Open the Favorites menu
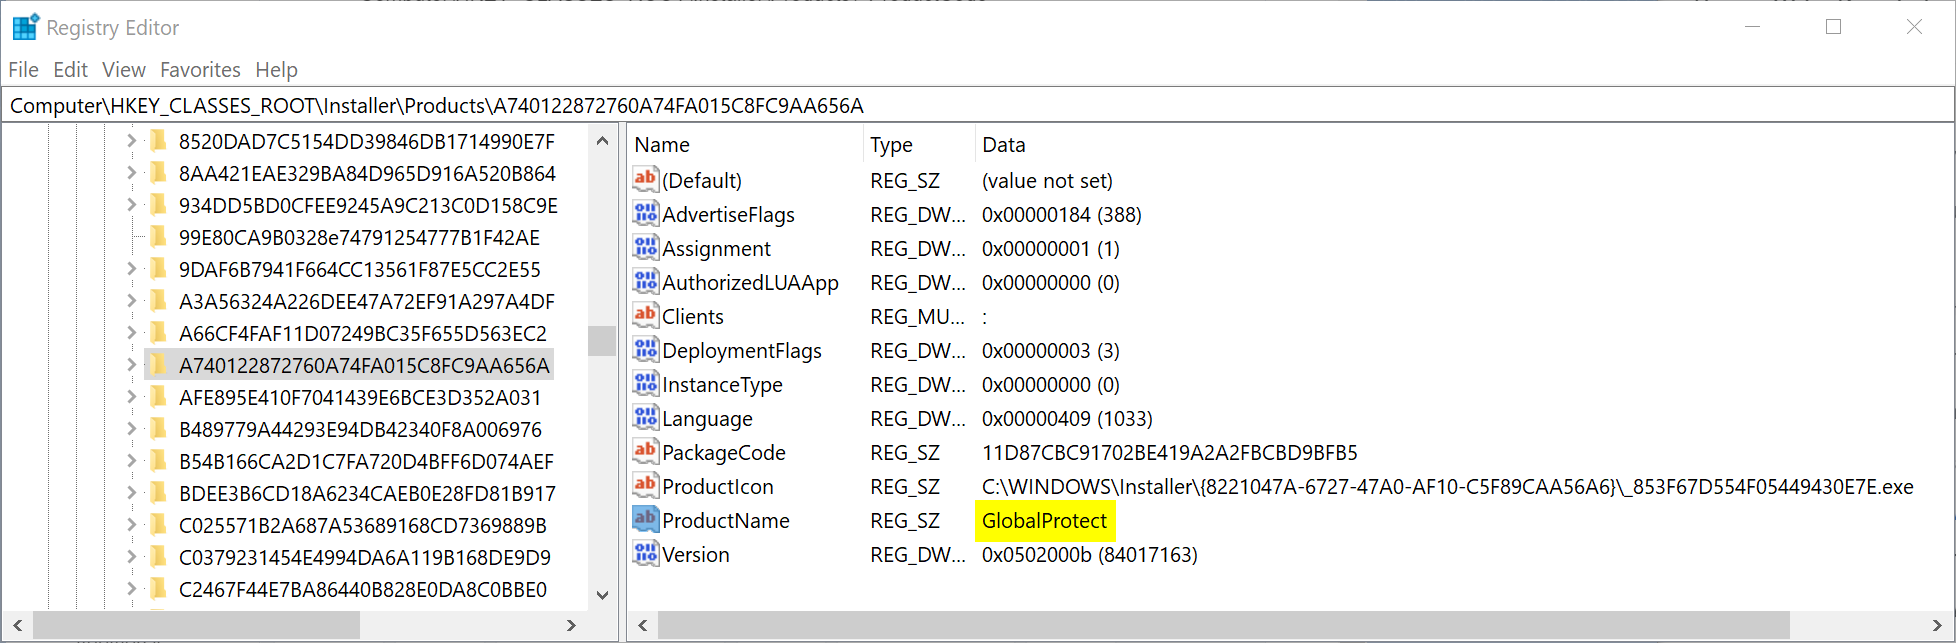The image size is (1956, 643). pyautogui.click(x=200, y=70)
